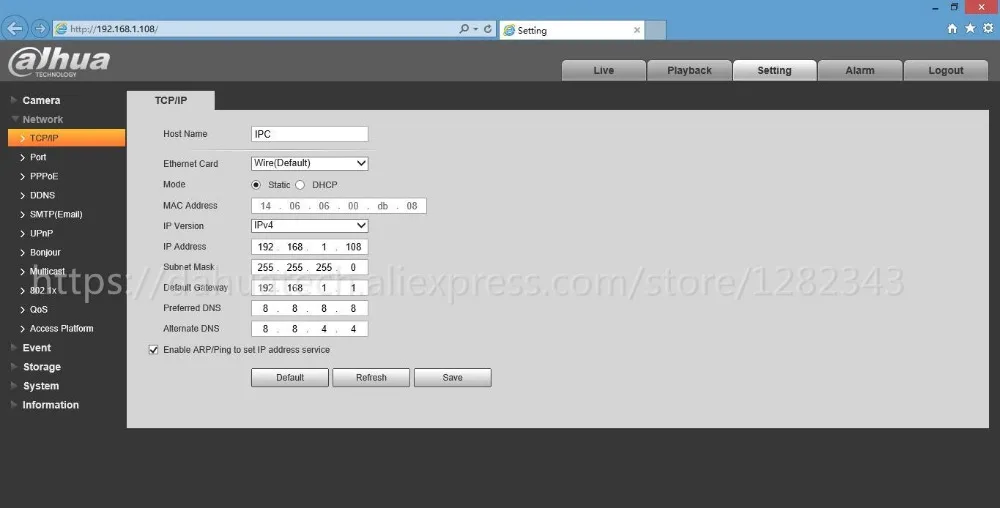Screen dimensions: 1000x508
Task: Open the Port settings page
Action: (38, 157)
